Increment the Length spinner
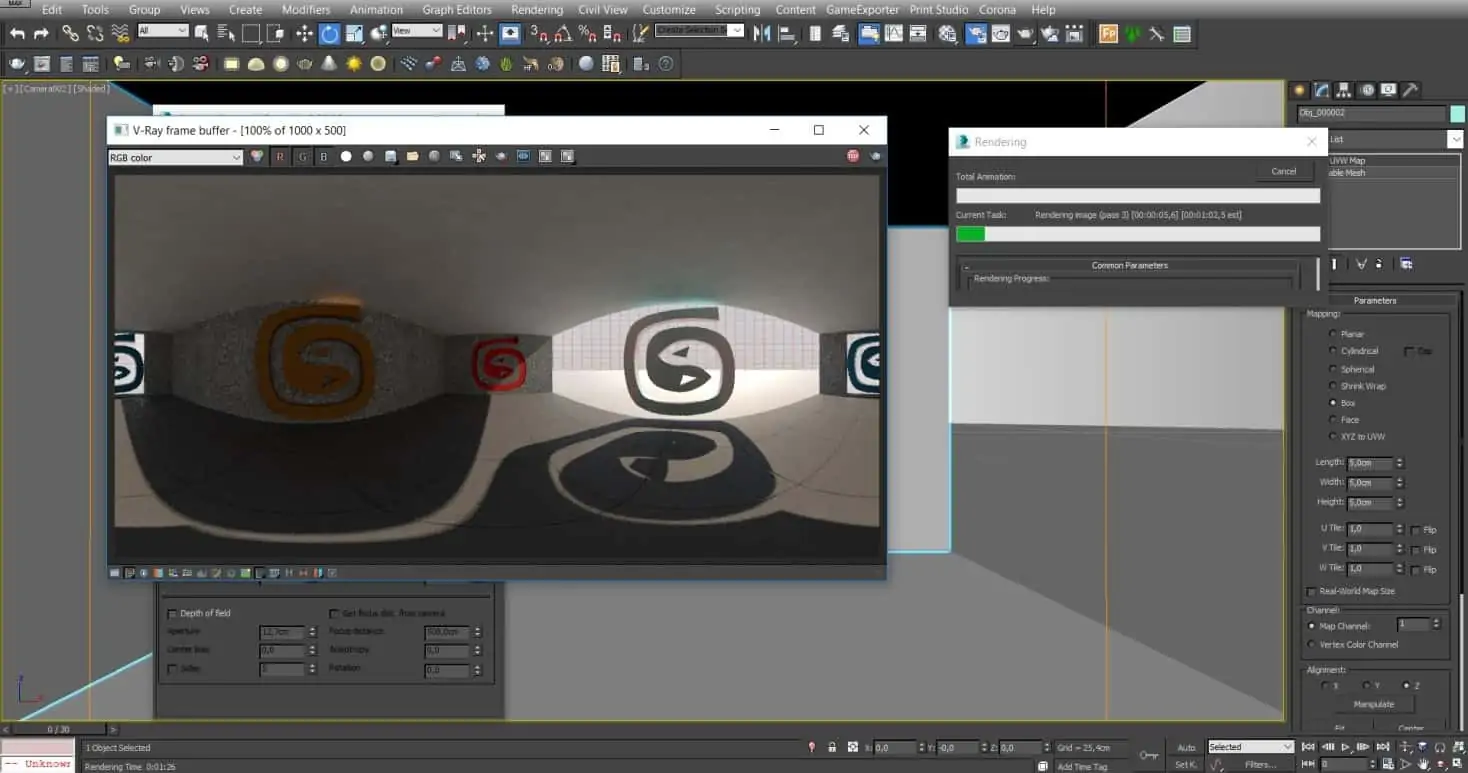The image size is (1468, 773). tap(1399, 460)
